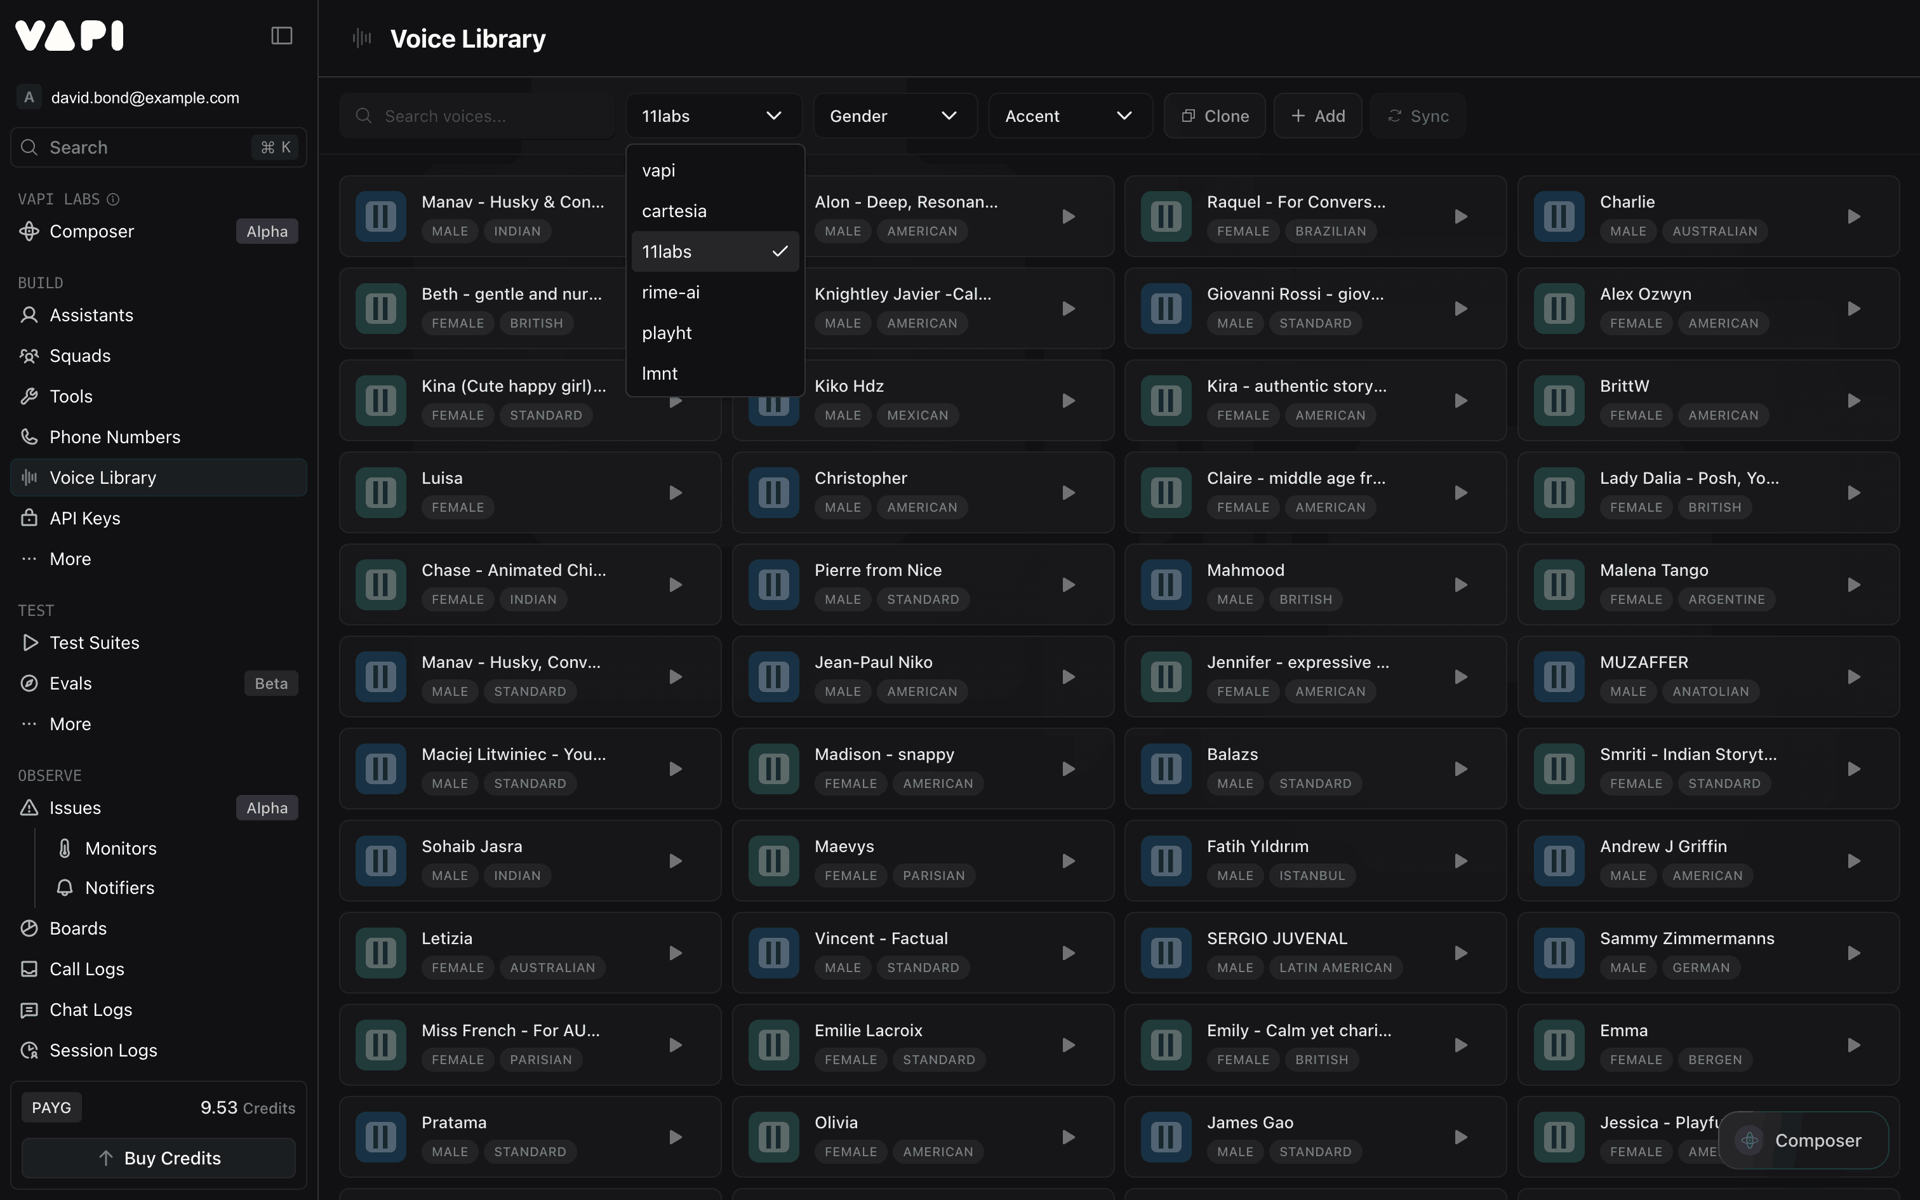Click the PAYG plan badge
This screenshot has width=1920, height=1200.
[x=52, y=1108]
